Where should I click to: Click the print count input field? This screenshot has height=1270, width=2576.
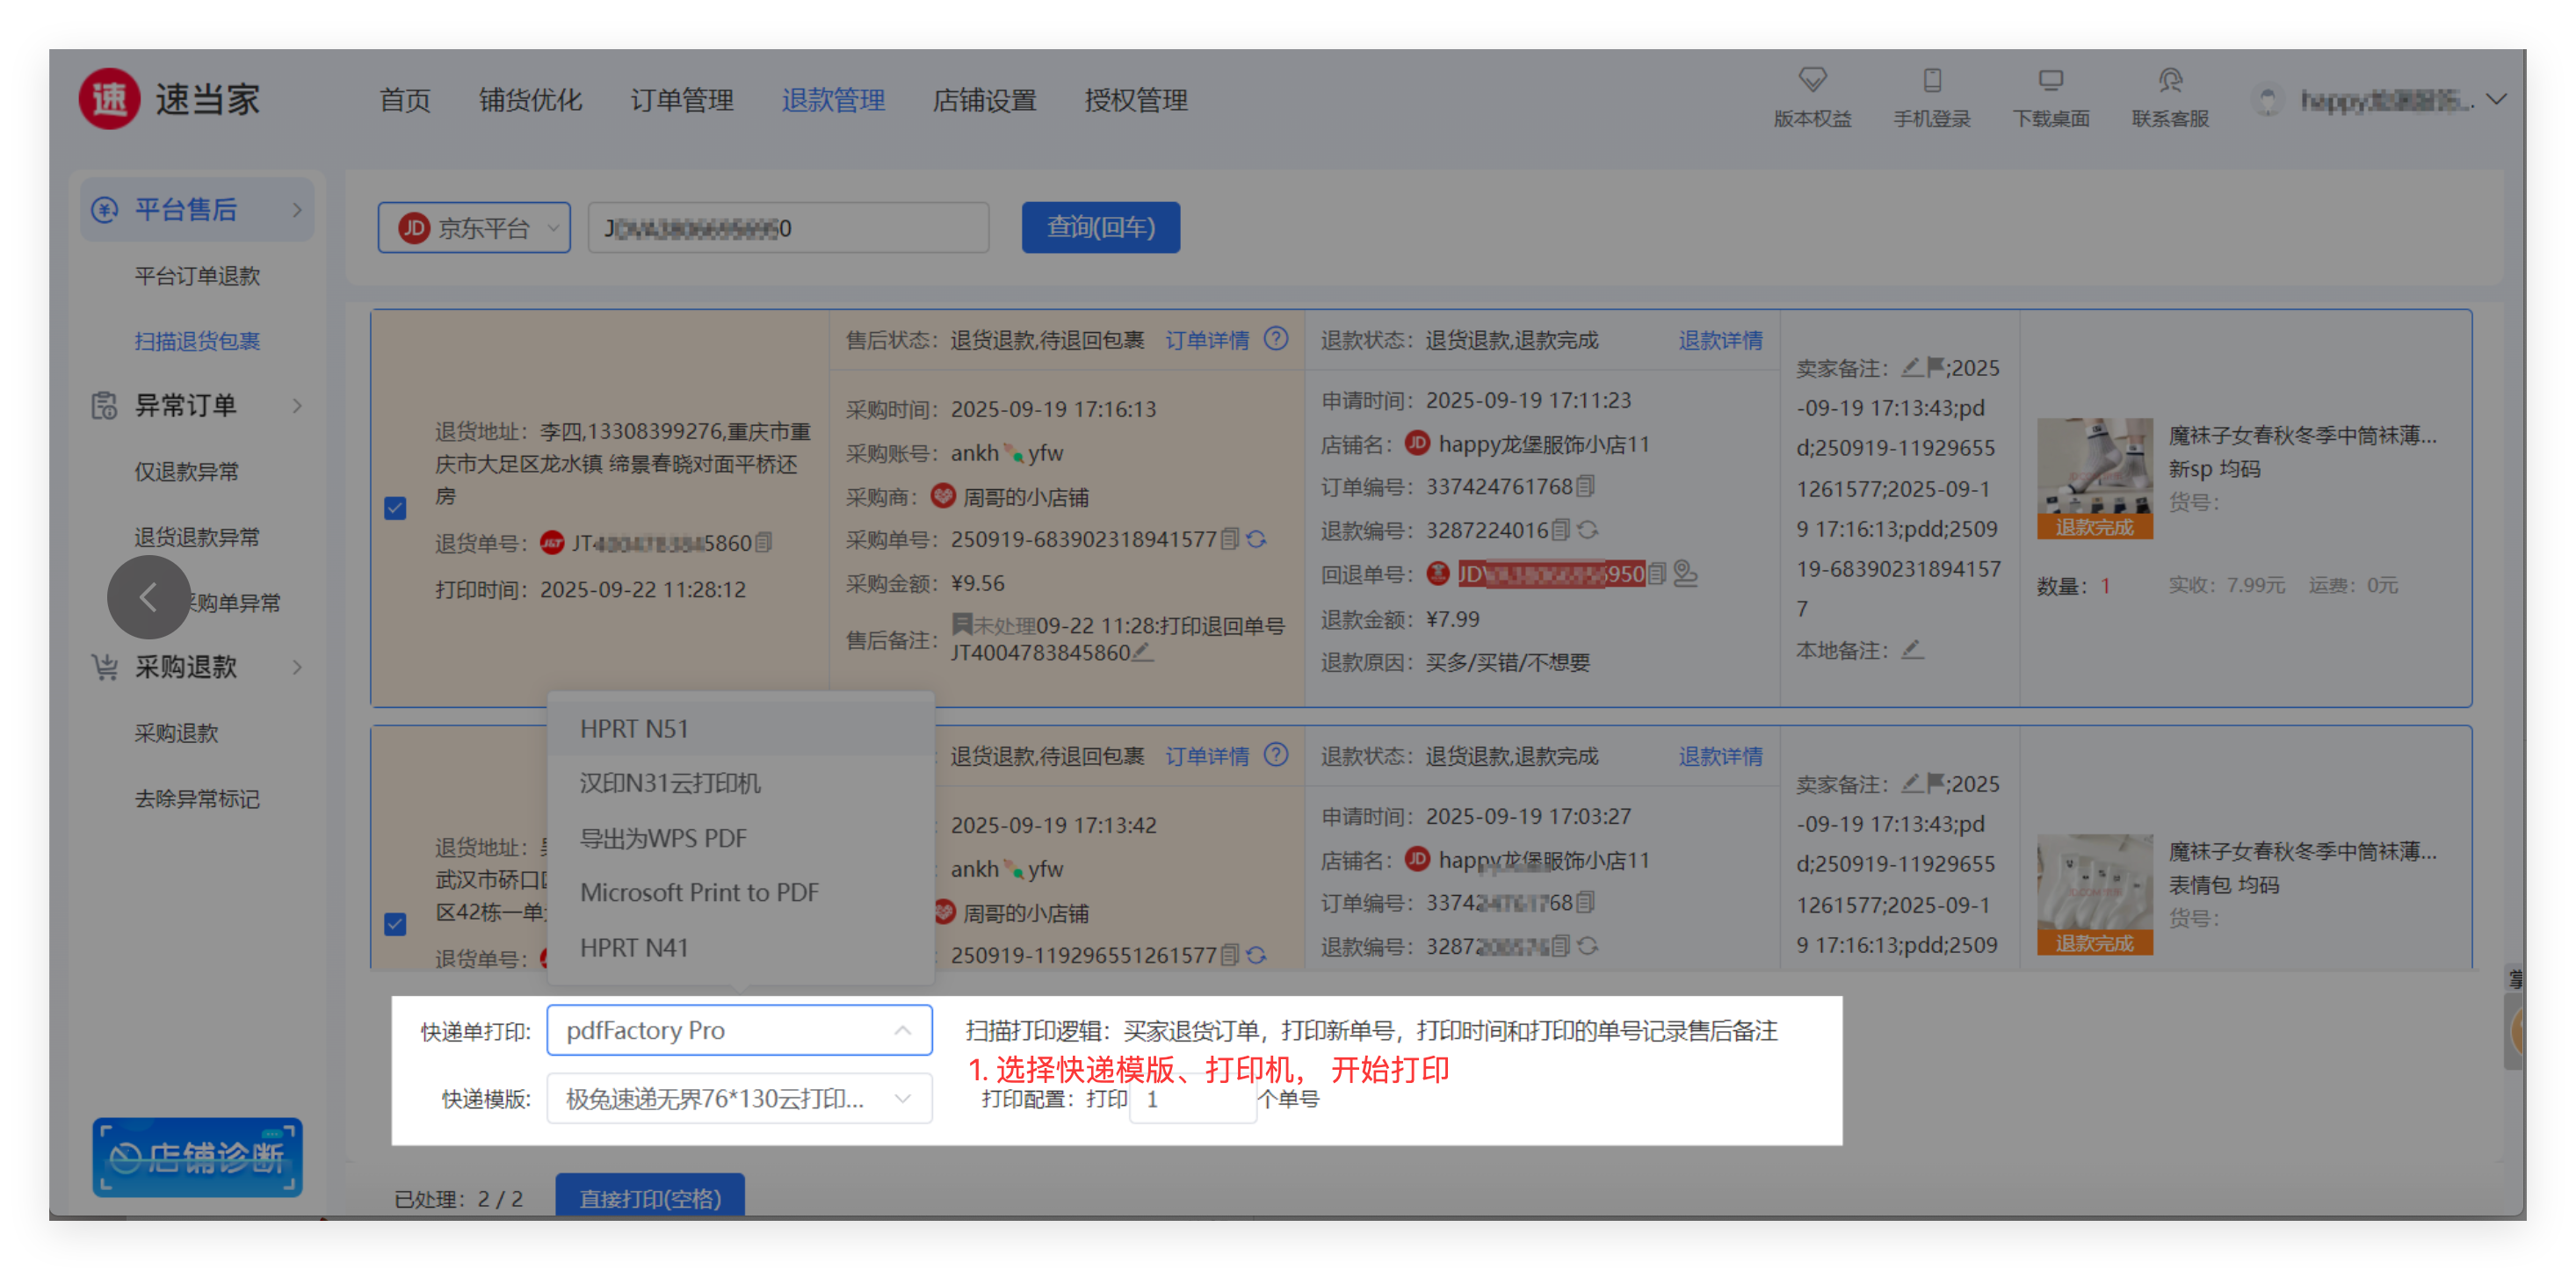(x=1192, y=1099)
